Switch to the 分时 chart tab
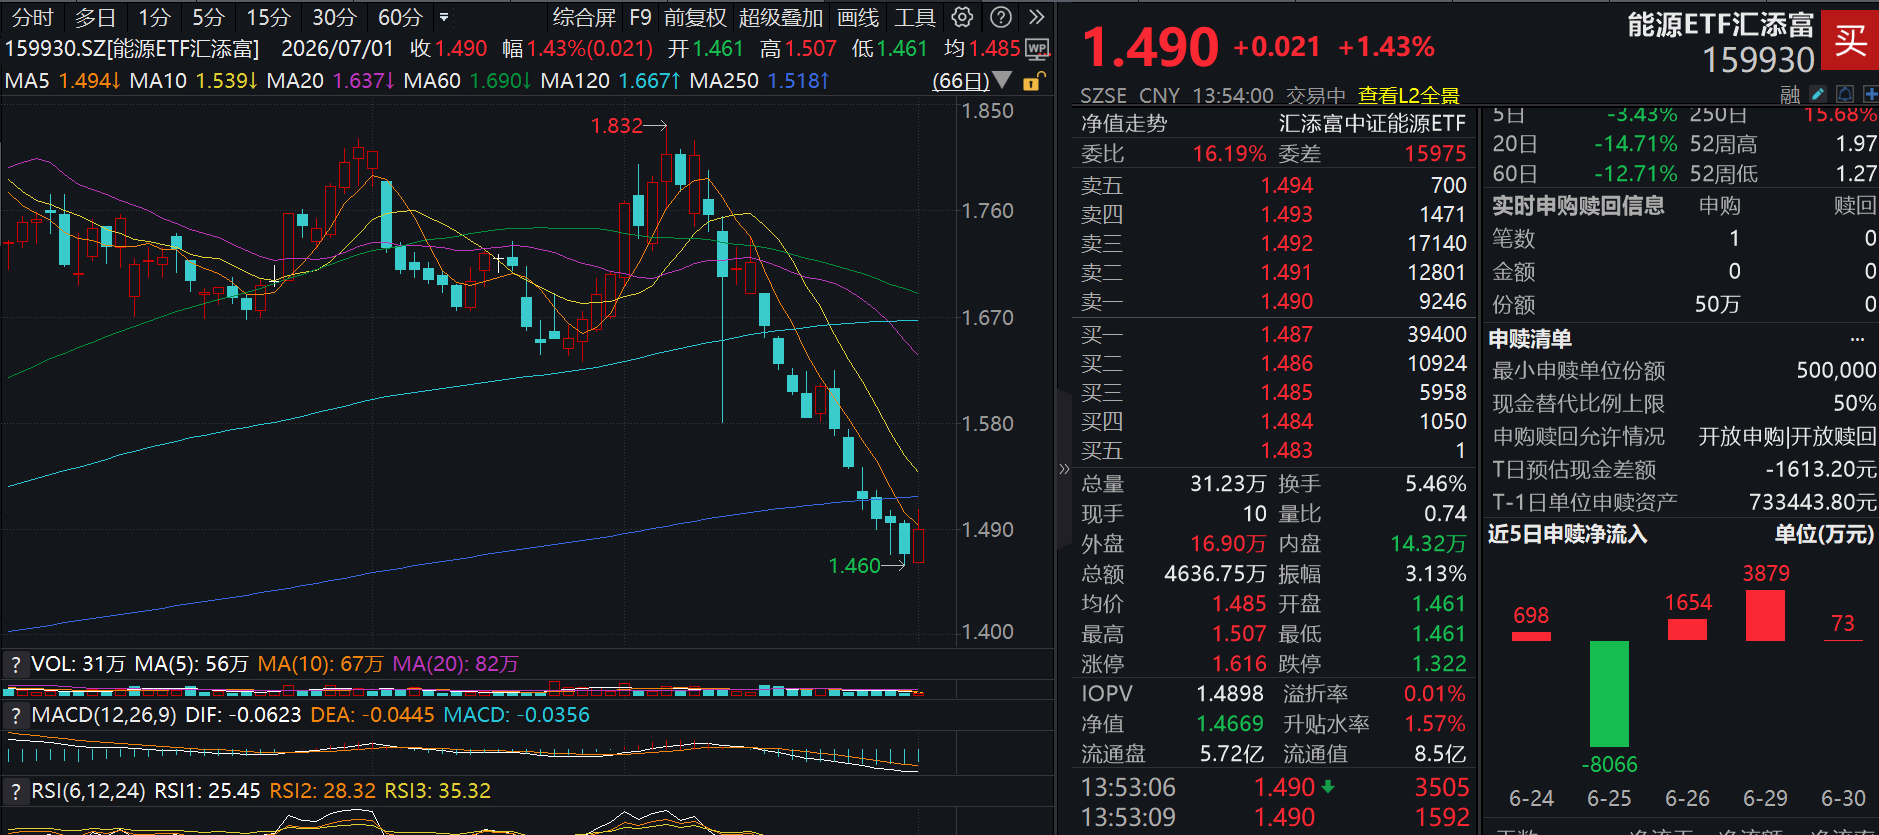1879x835 pixels. (x=32, y=17)
